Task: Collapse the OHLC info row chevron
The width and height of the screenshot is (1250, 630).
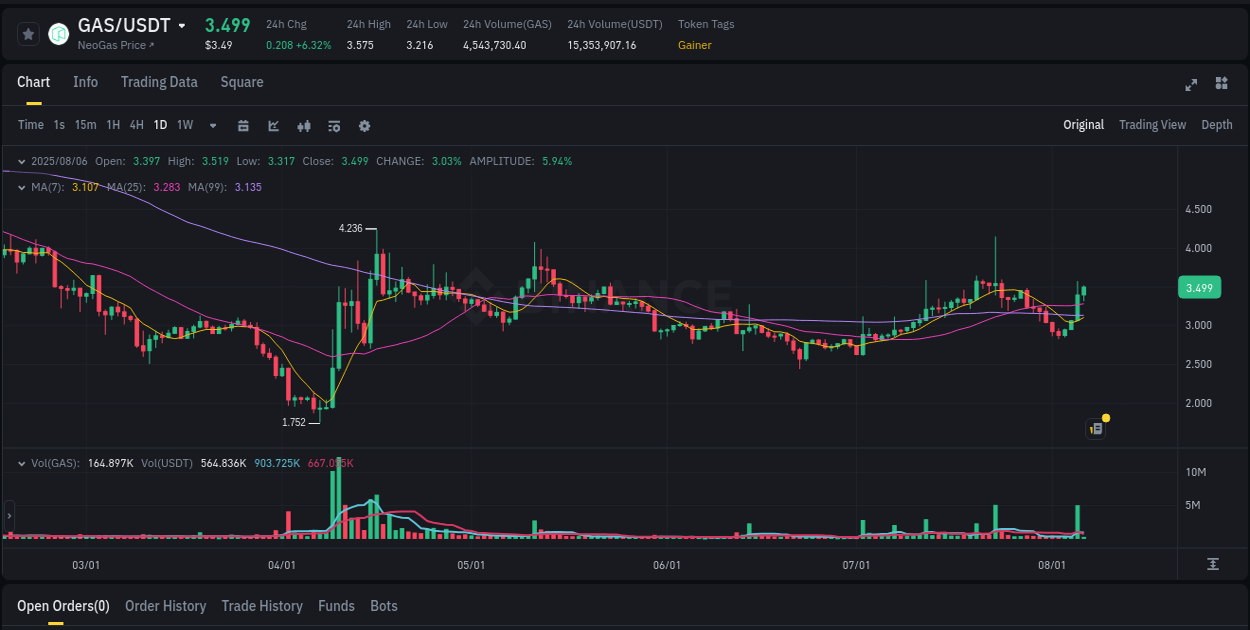Action: pyautogui.click(x=21, y=160)
